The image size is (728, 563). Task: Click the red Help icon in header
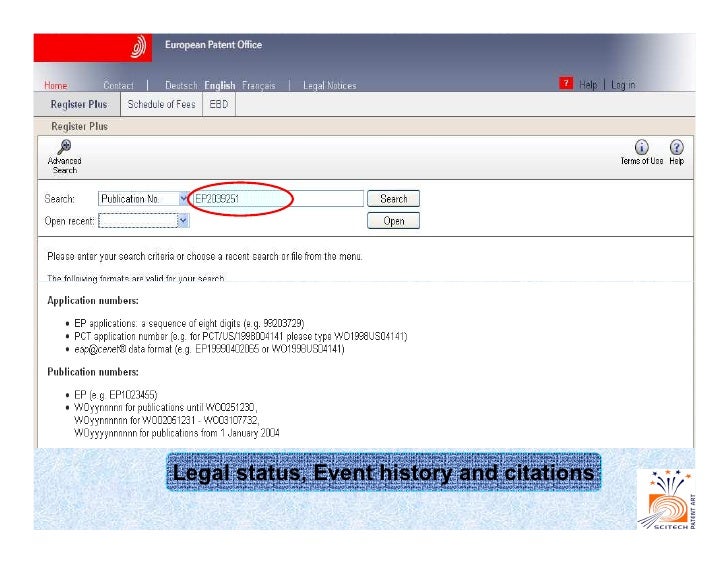coord(566,83)
